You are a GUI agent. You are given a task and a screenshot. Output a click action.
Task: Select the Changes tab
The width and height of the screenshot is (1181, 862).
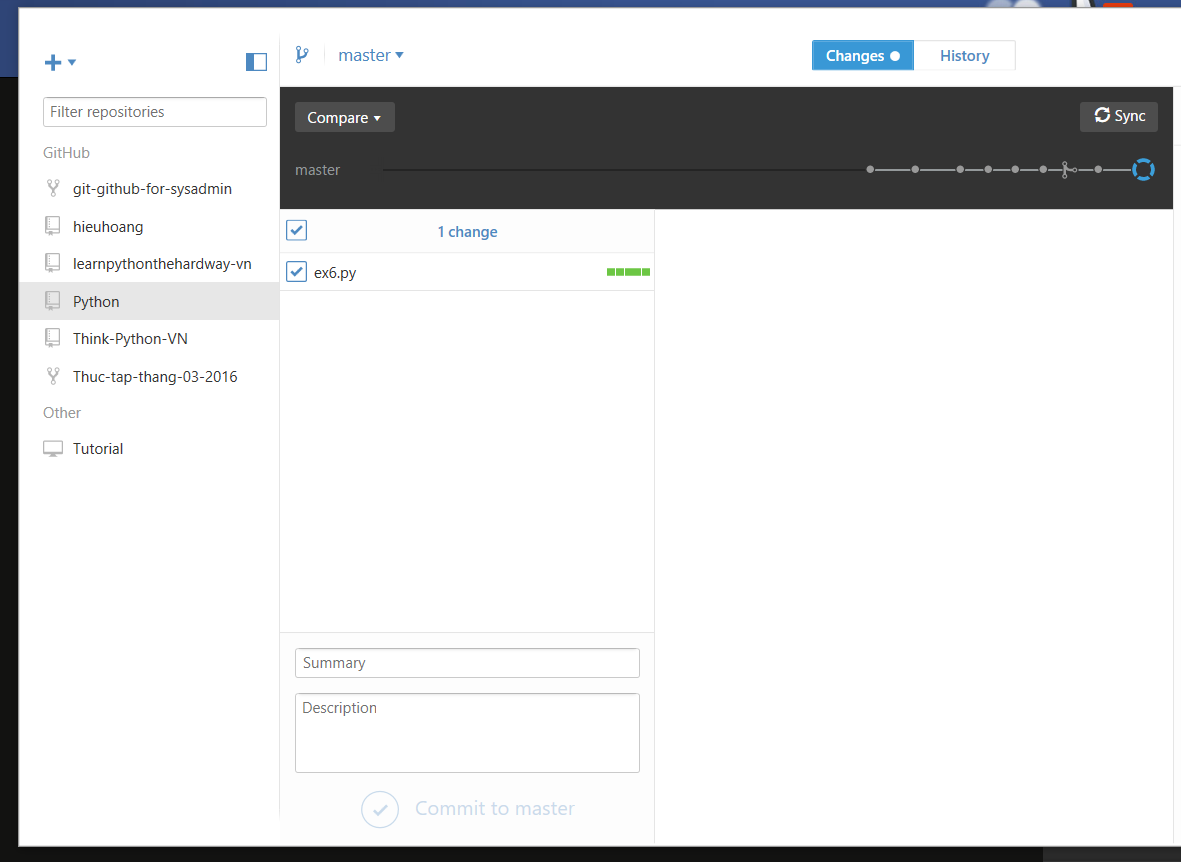(x=861, y=55)
